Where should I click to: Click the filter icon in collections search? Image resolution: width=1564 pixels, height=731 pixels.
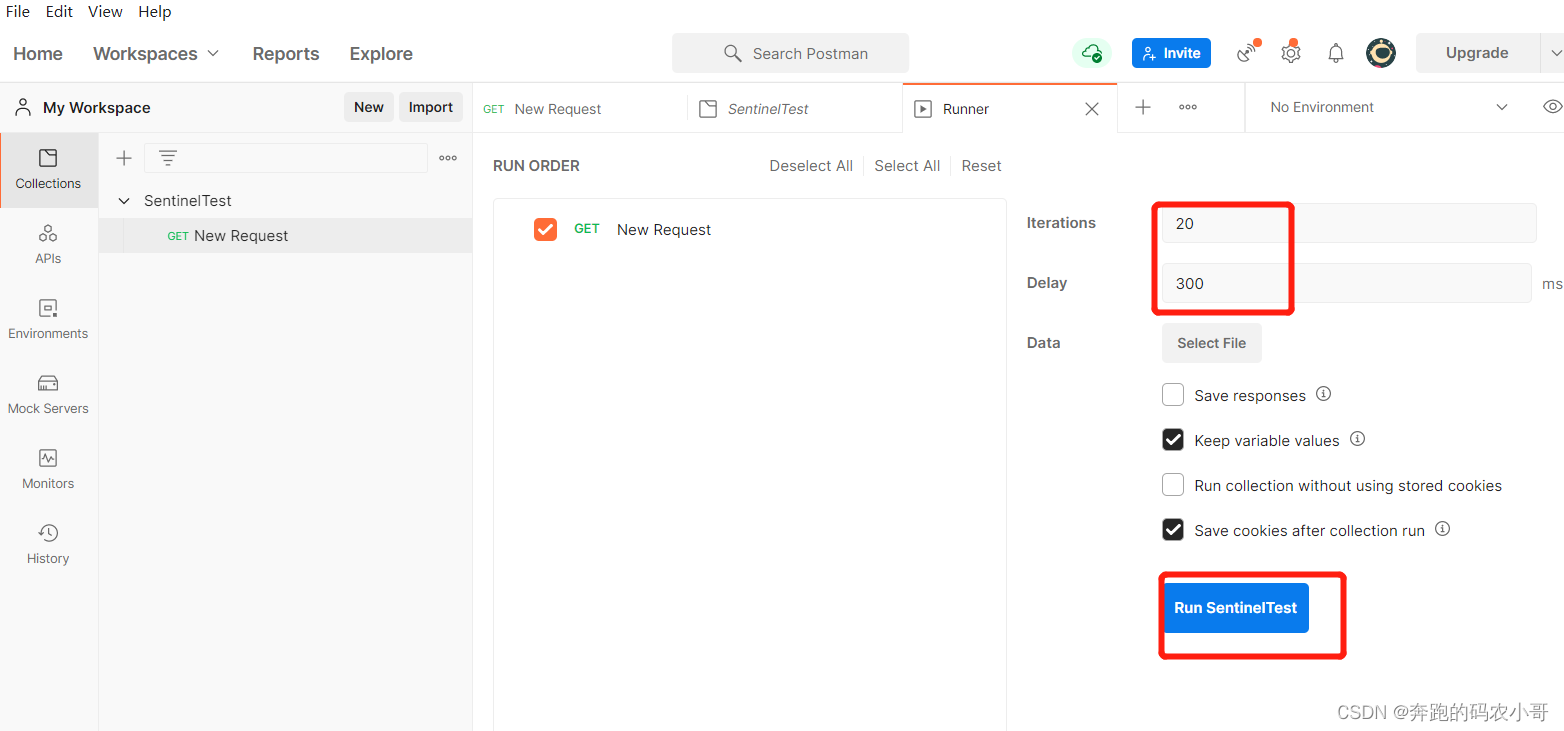[x=168, y=158]
